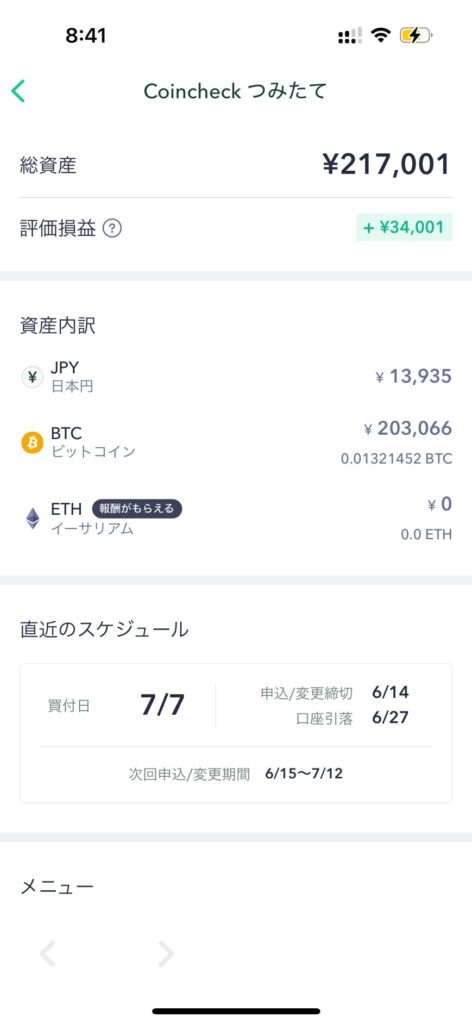Tap the JPY yen coin icon

pos(32,377)
